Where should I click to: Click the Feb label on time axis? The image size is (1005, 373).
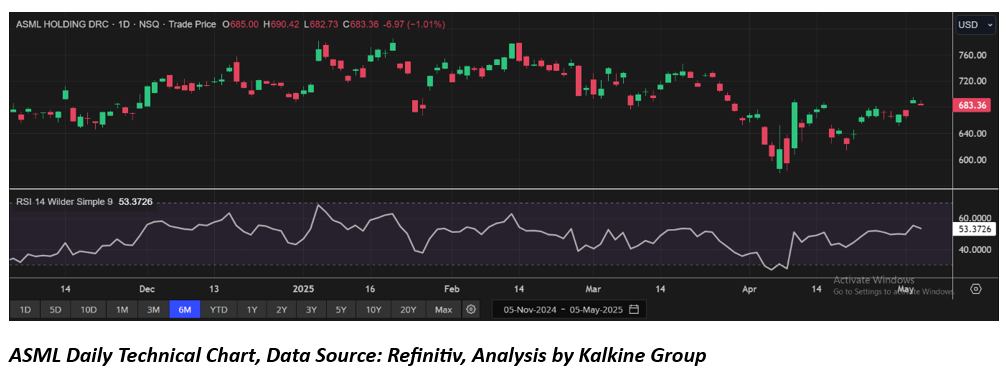[x=452, y=288]
